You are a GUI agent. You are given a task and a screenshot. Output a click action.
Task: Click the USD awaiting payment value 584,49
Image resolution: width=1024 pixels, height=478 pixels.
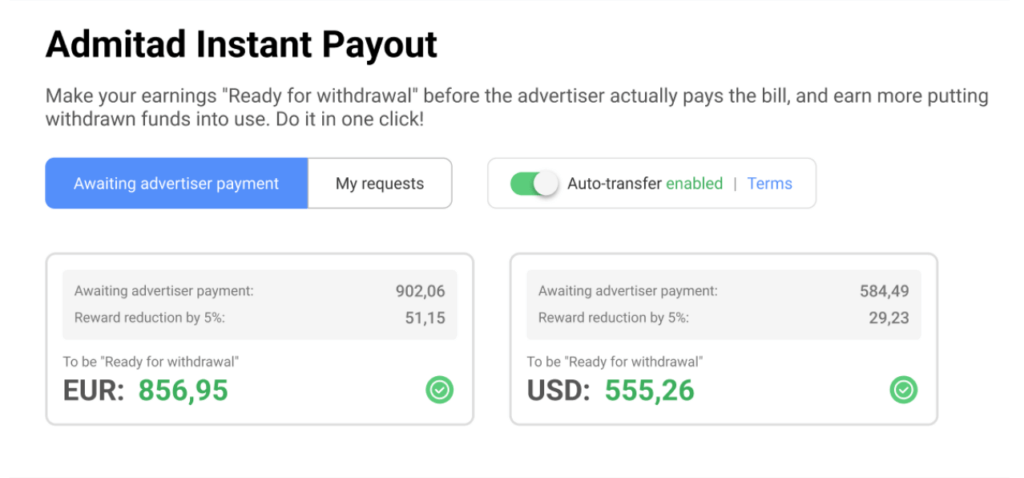884,291
